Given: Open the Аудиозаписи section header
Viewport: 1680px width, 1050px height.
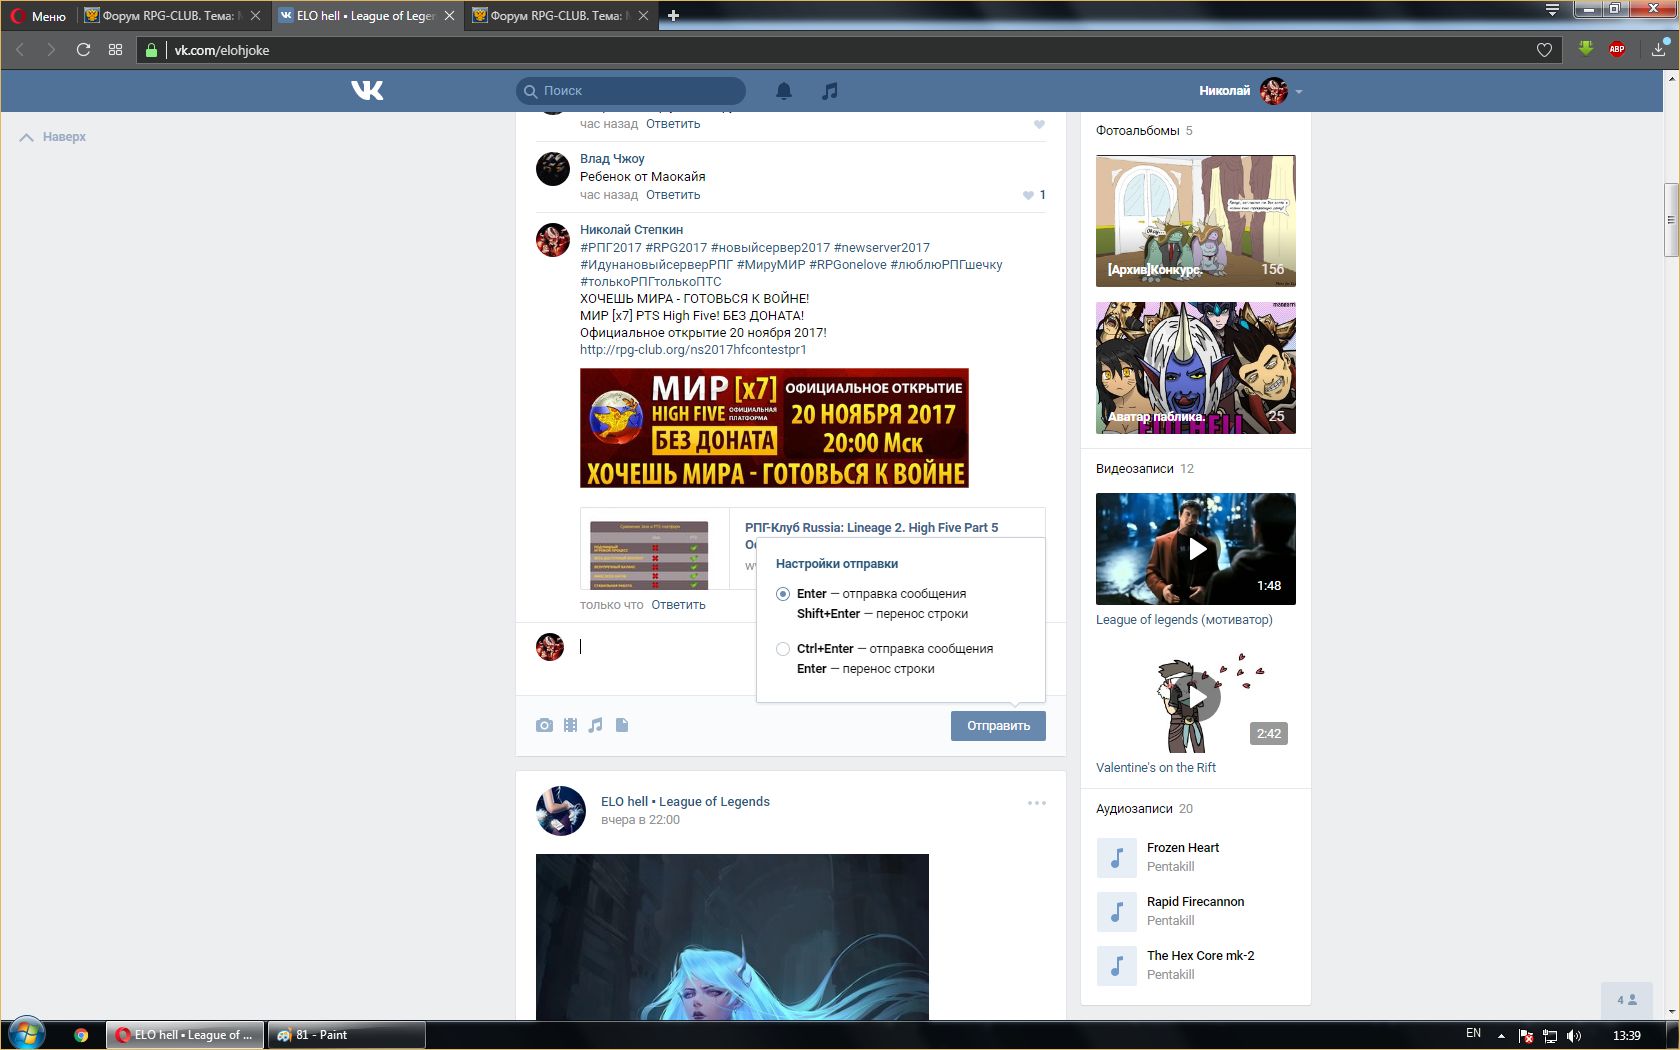Looking at the screenshot, I should point(1144,809).
